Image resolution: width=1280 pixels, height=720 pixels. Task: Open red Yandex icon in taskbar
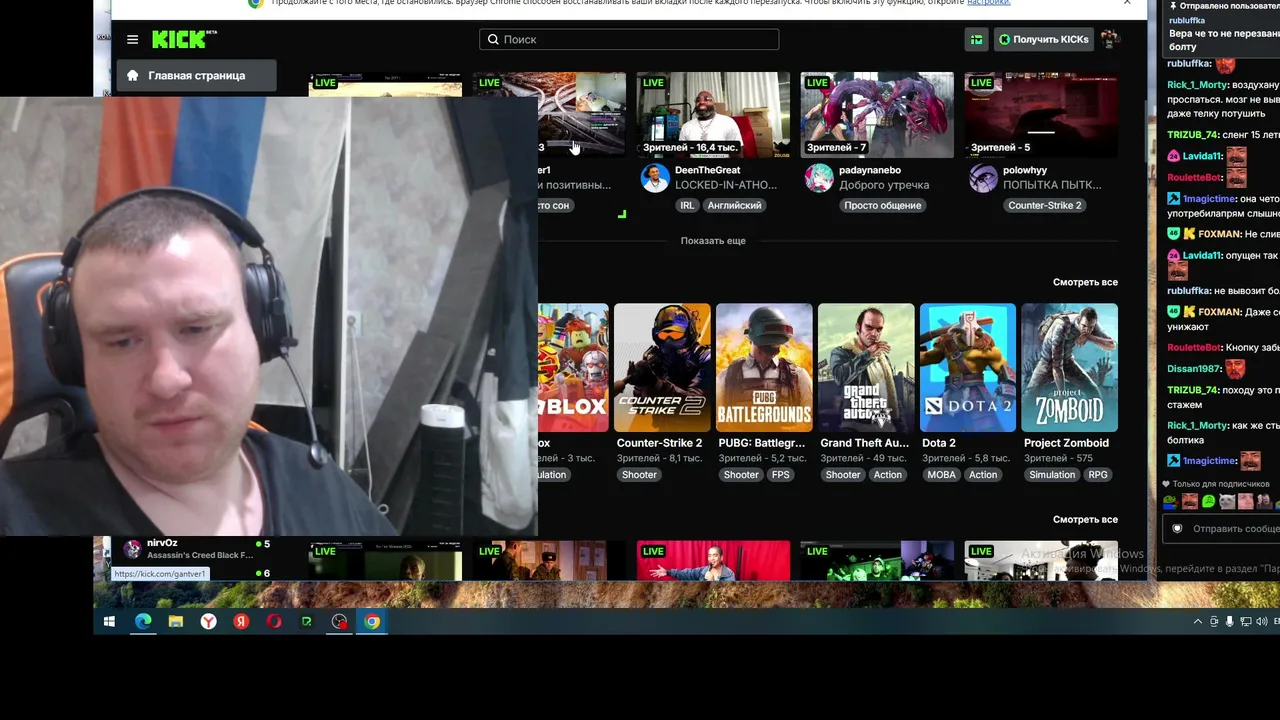pos(241,622)
